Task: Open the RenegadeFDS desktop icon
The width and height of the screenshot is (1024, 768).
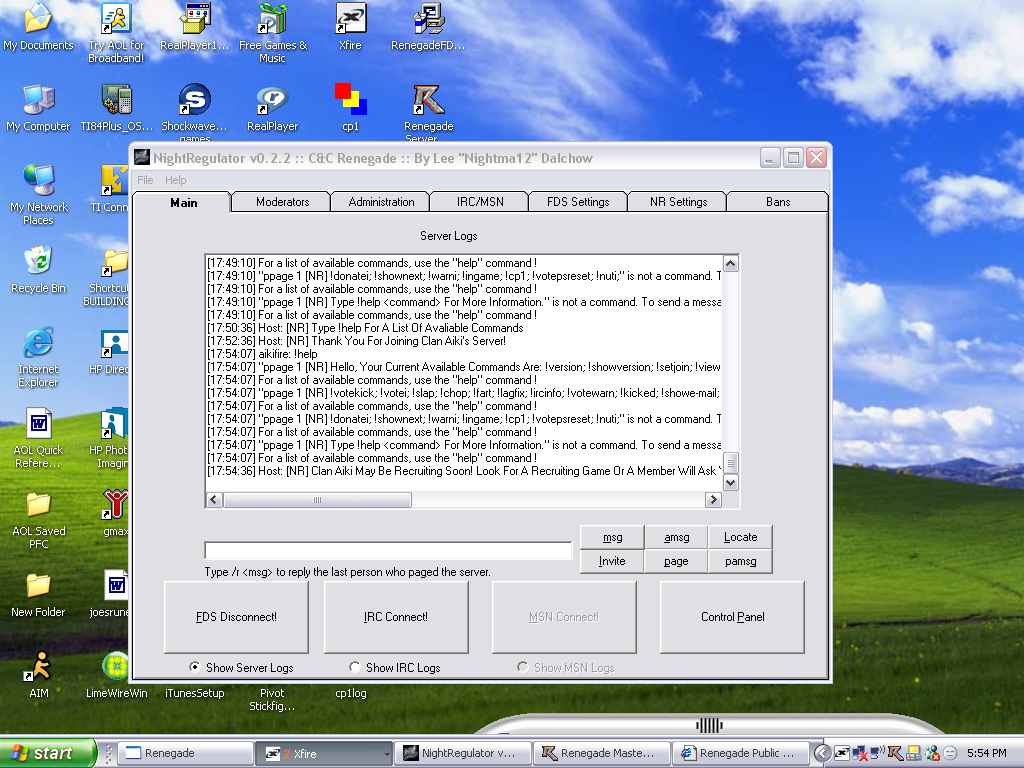Action: pyautogui.click(x=428, y=21)
